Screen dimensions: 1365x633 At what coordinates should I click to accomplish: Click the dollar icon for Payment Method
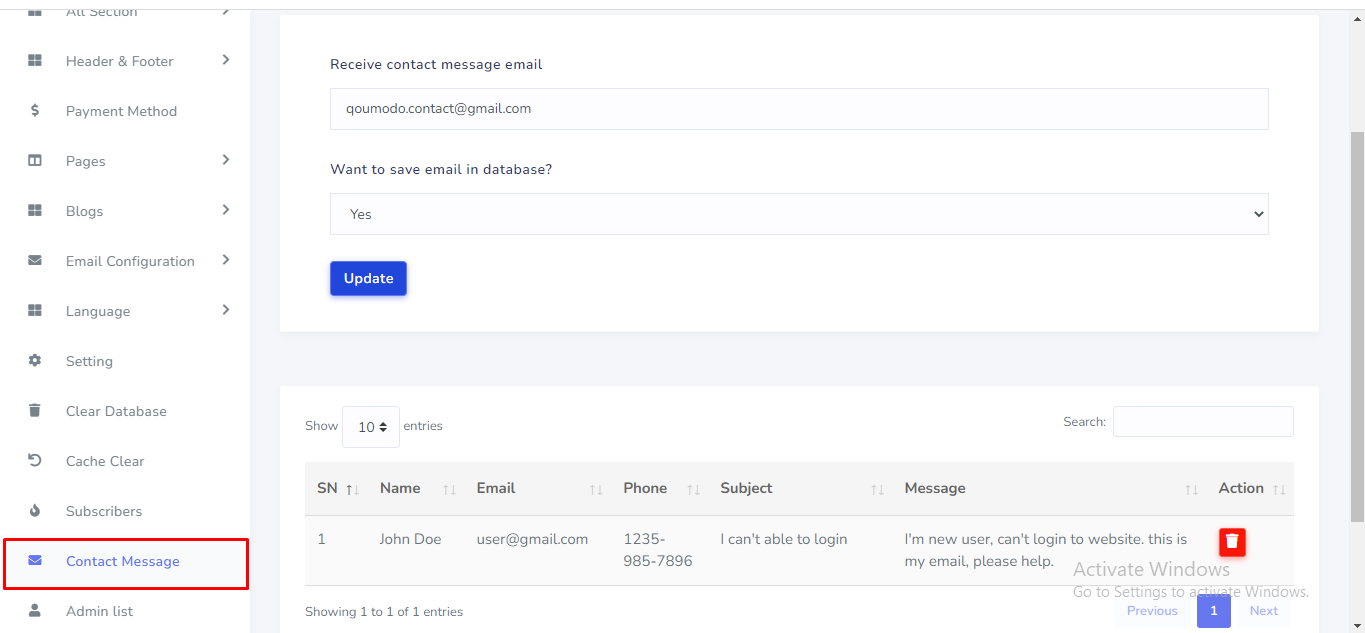35,111
